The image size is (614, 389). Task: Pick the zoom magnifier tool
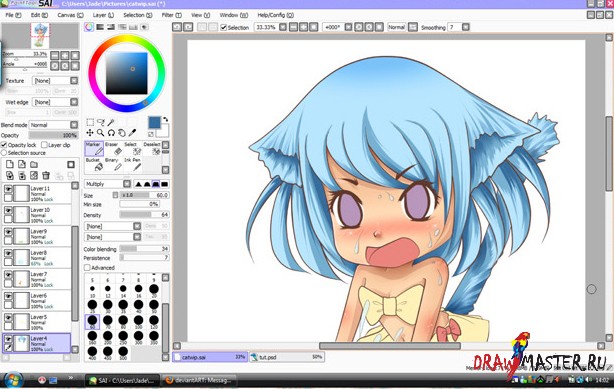101,133
